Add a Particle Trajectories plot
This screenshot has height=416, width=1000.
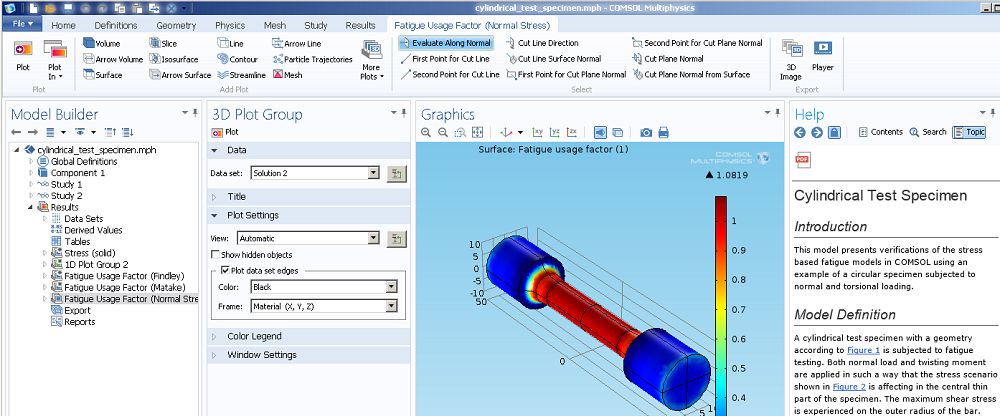click(312, 59)
